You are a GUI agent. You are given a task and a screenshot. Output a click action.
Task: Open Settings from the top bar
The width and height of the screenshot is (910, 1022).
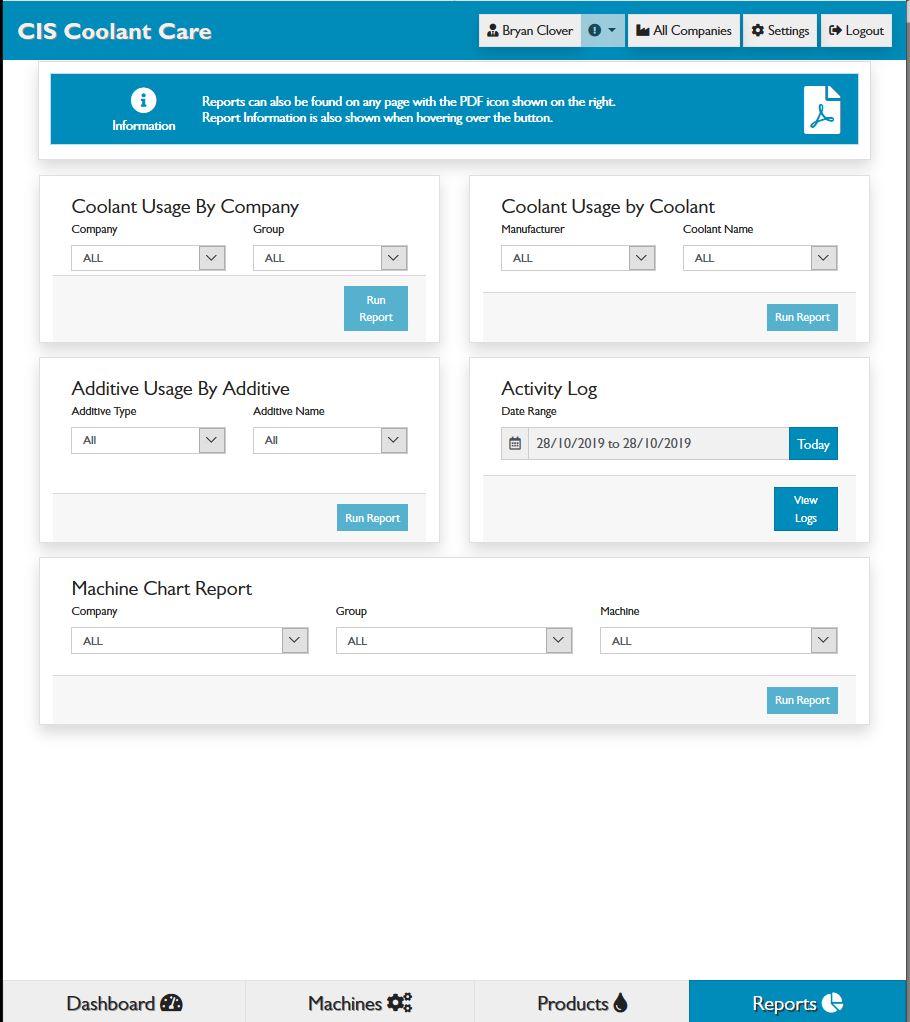pyautogui.click(x=780, y=31)
